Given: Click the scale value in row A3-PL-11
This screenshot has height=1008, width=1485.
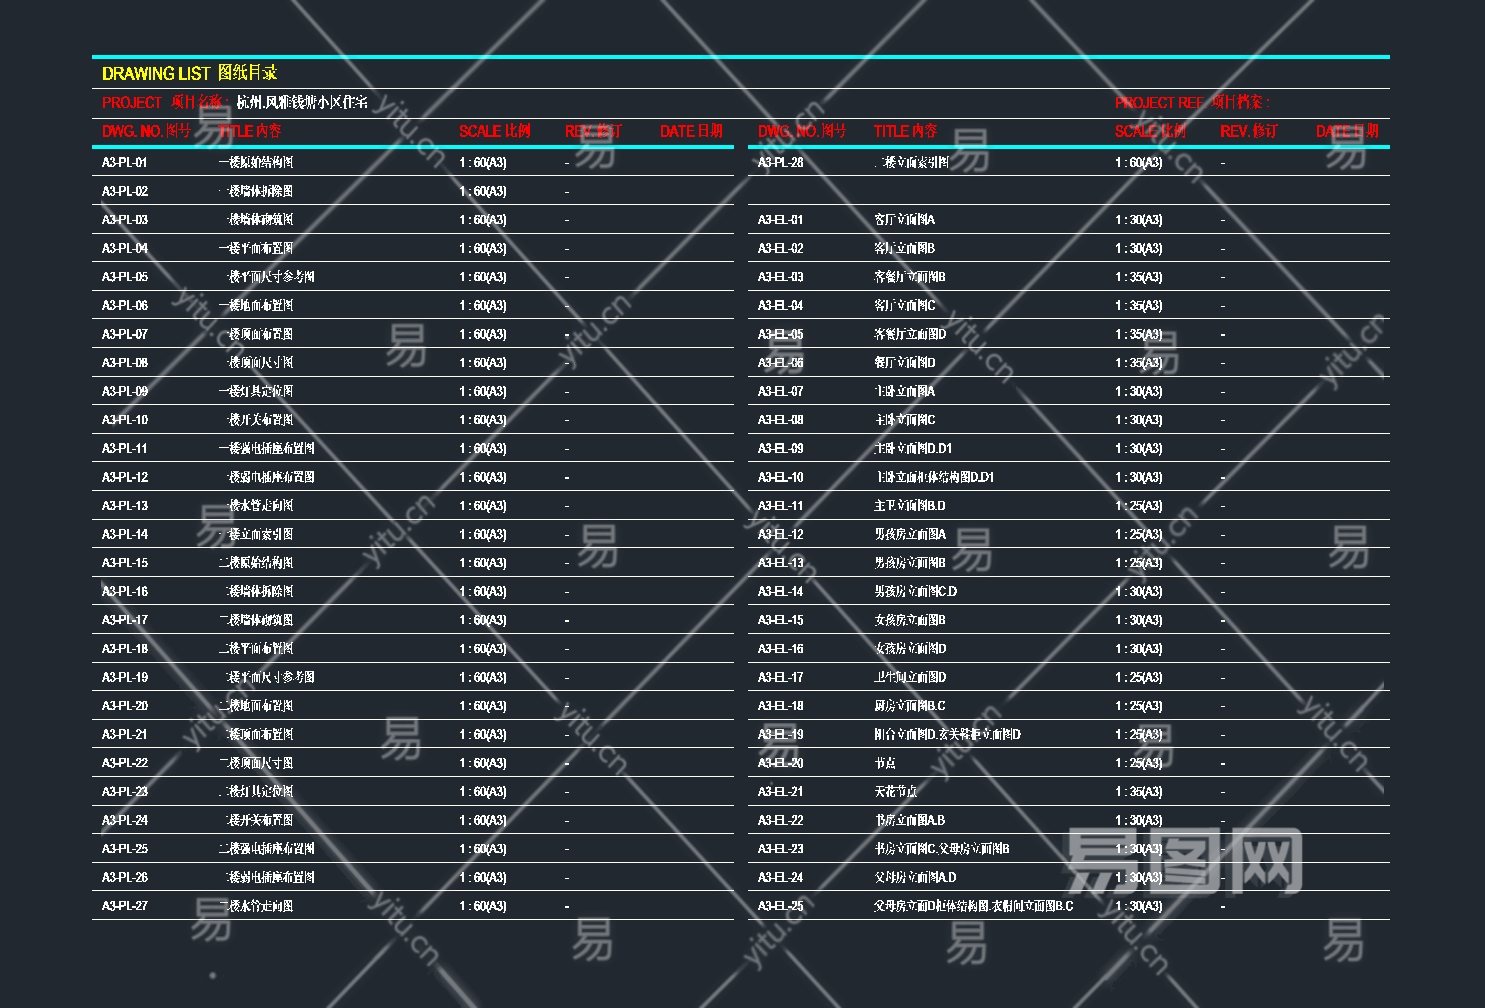Looking at the screenshot, I should pos(483,449).
